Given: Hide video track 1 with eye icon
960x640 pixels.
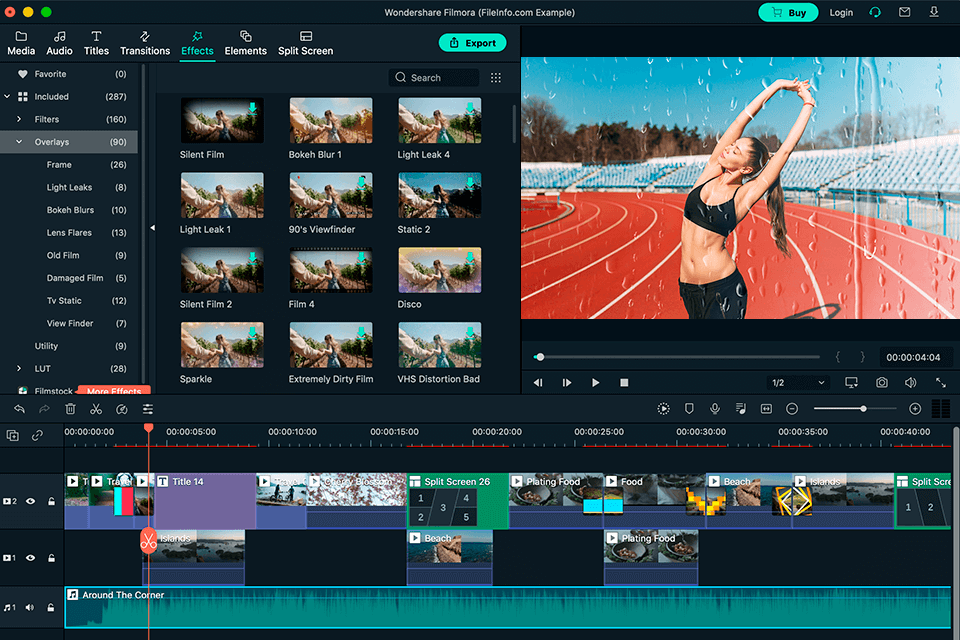Looking at the screenshot, I should click(x=31, y=558).
